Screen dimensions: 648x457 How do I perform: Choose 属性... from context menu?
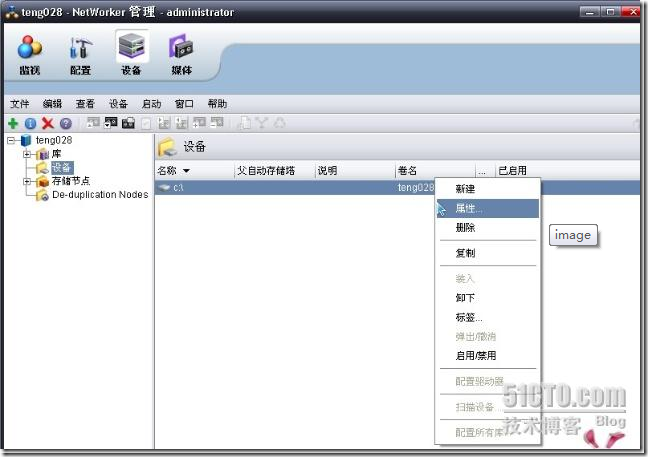click(x=488, y=209)
